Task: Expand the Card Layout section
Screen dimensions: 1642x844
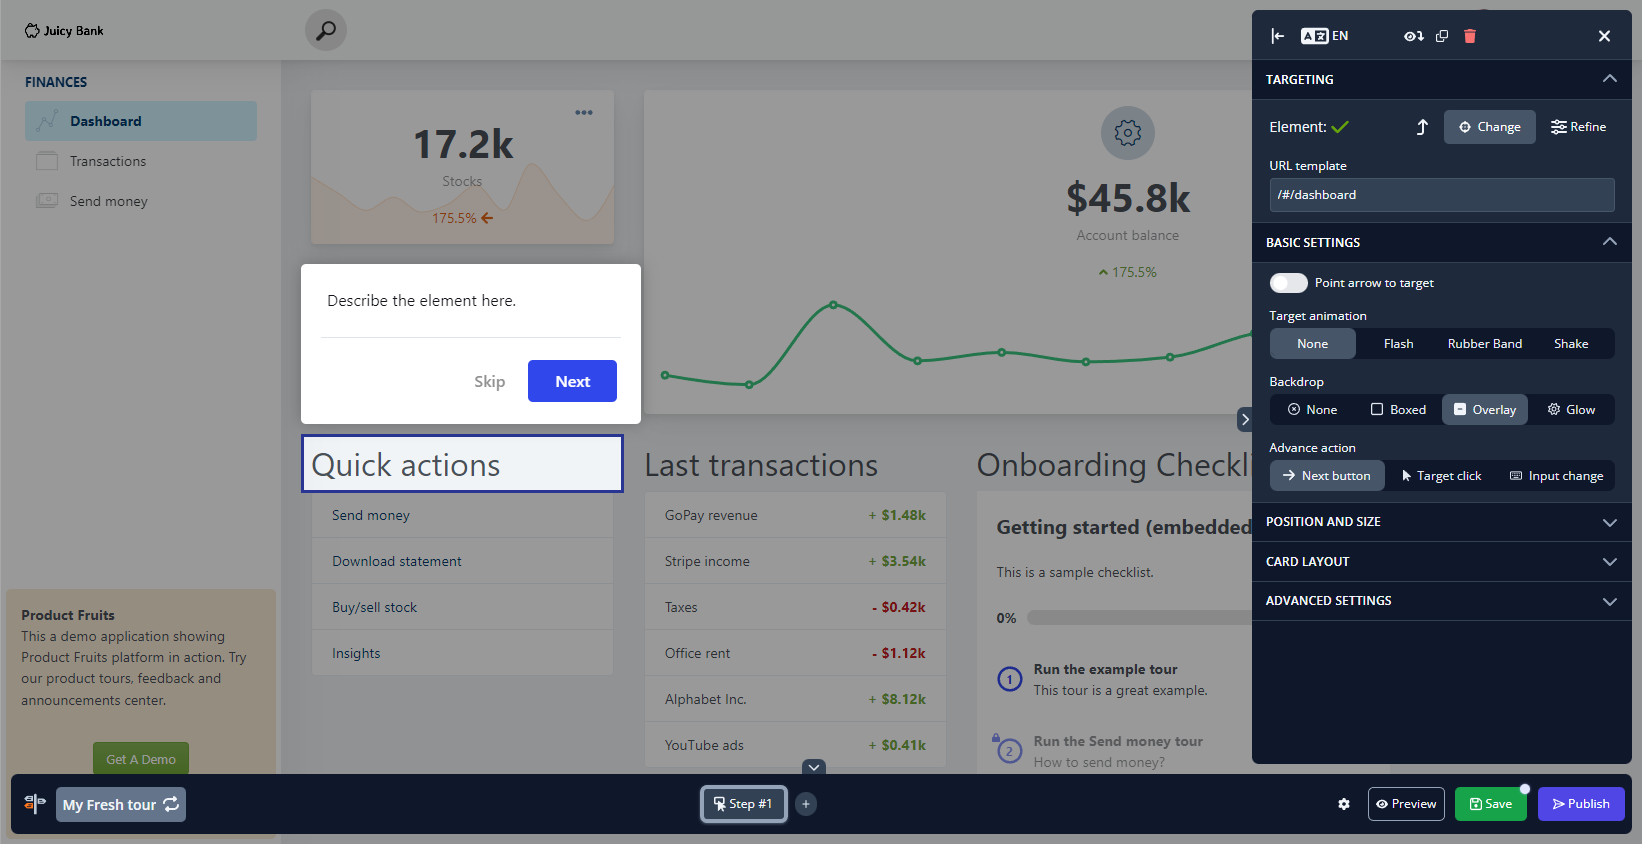Action: tap(1441, 562)
